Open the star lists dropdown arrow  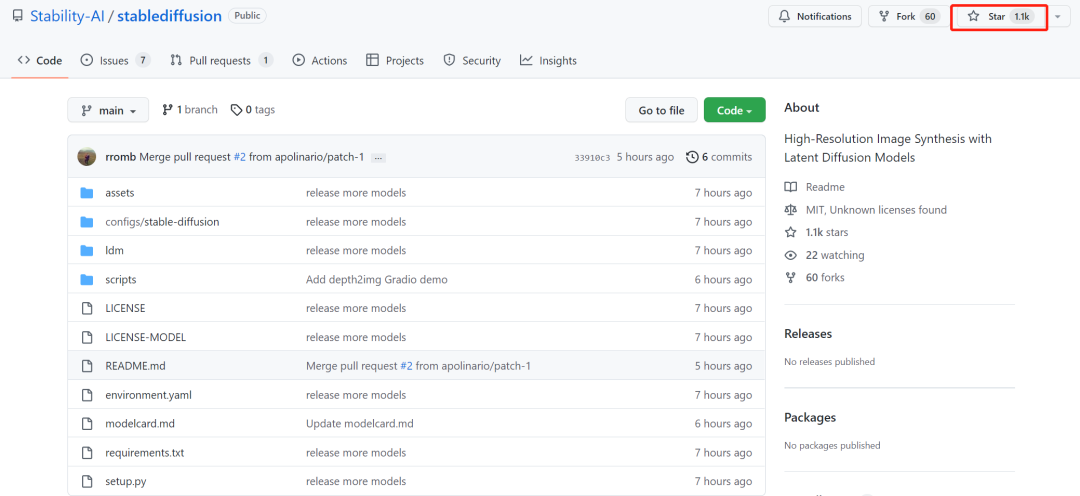(1058, 17)
